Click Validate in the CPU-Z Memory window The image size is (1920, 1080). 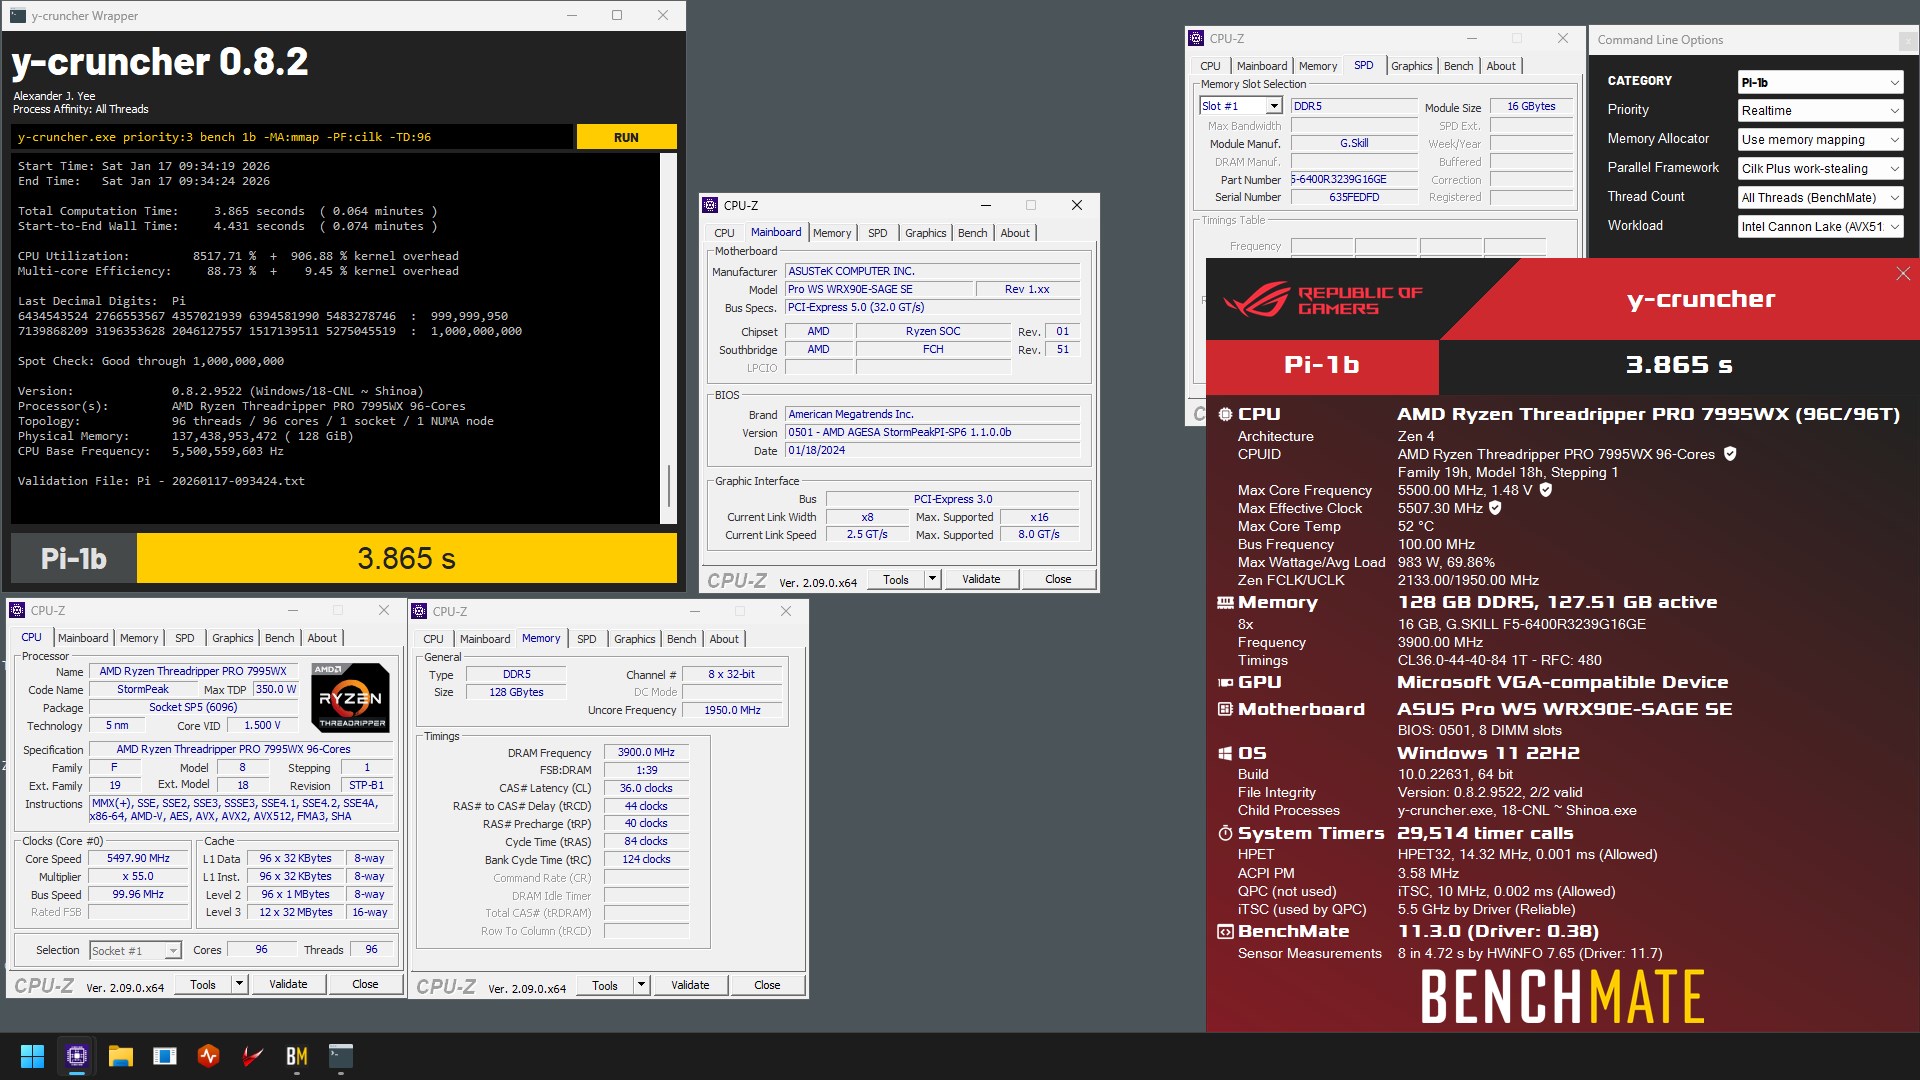coord(690,985)
